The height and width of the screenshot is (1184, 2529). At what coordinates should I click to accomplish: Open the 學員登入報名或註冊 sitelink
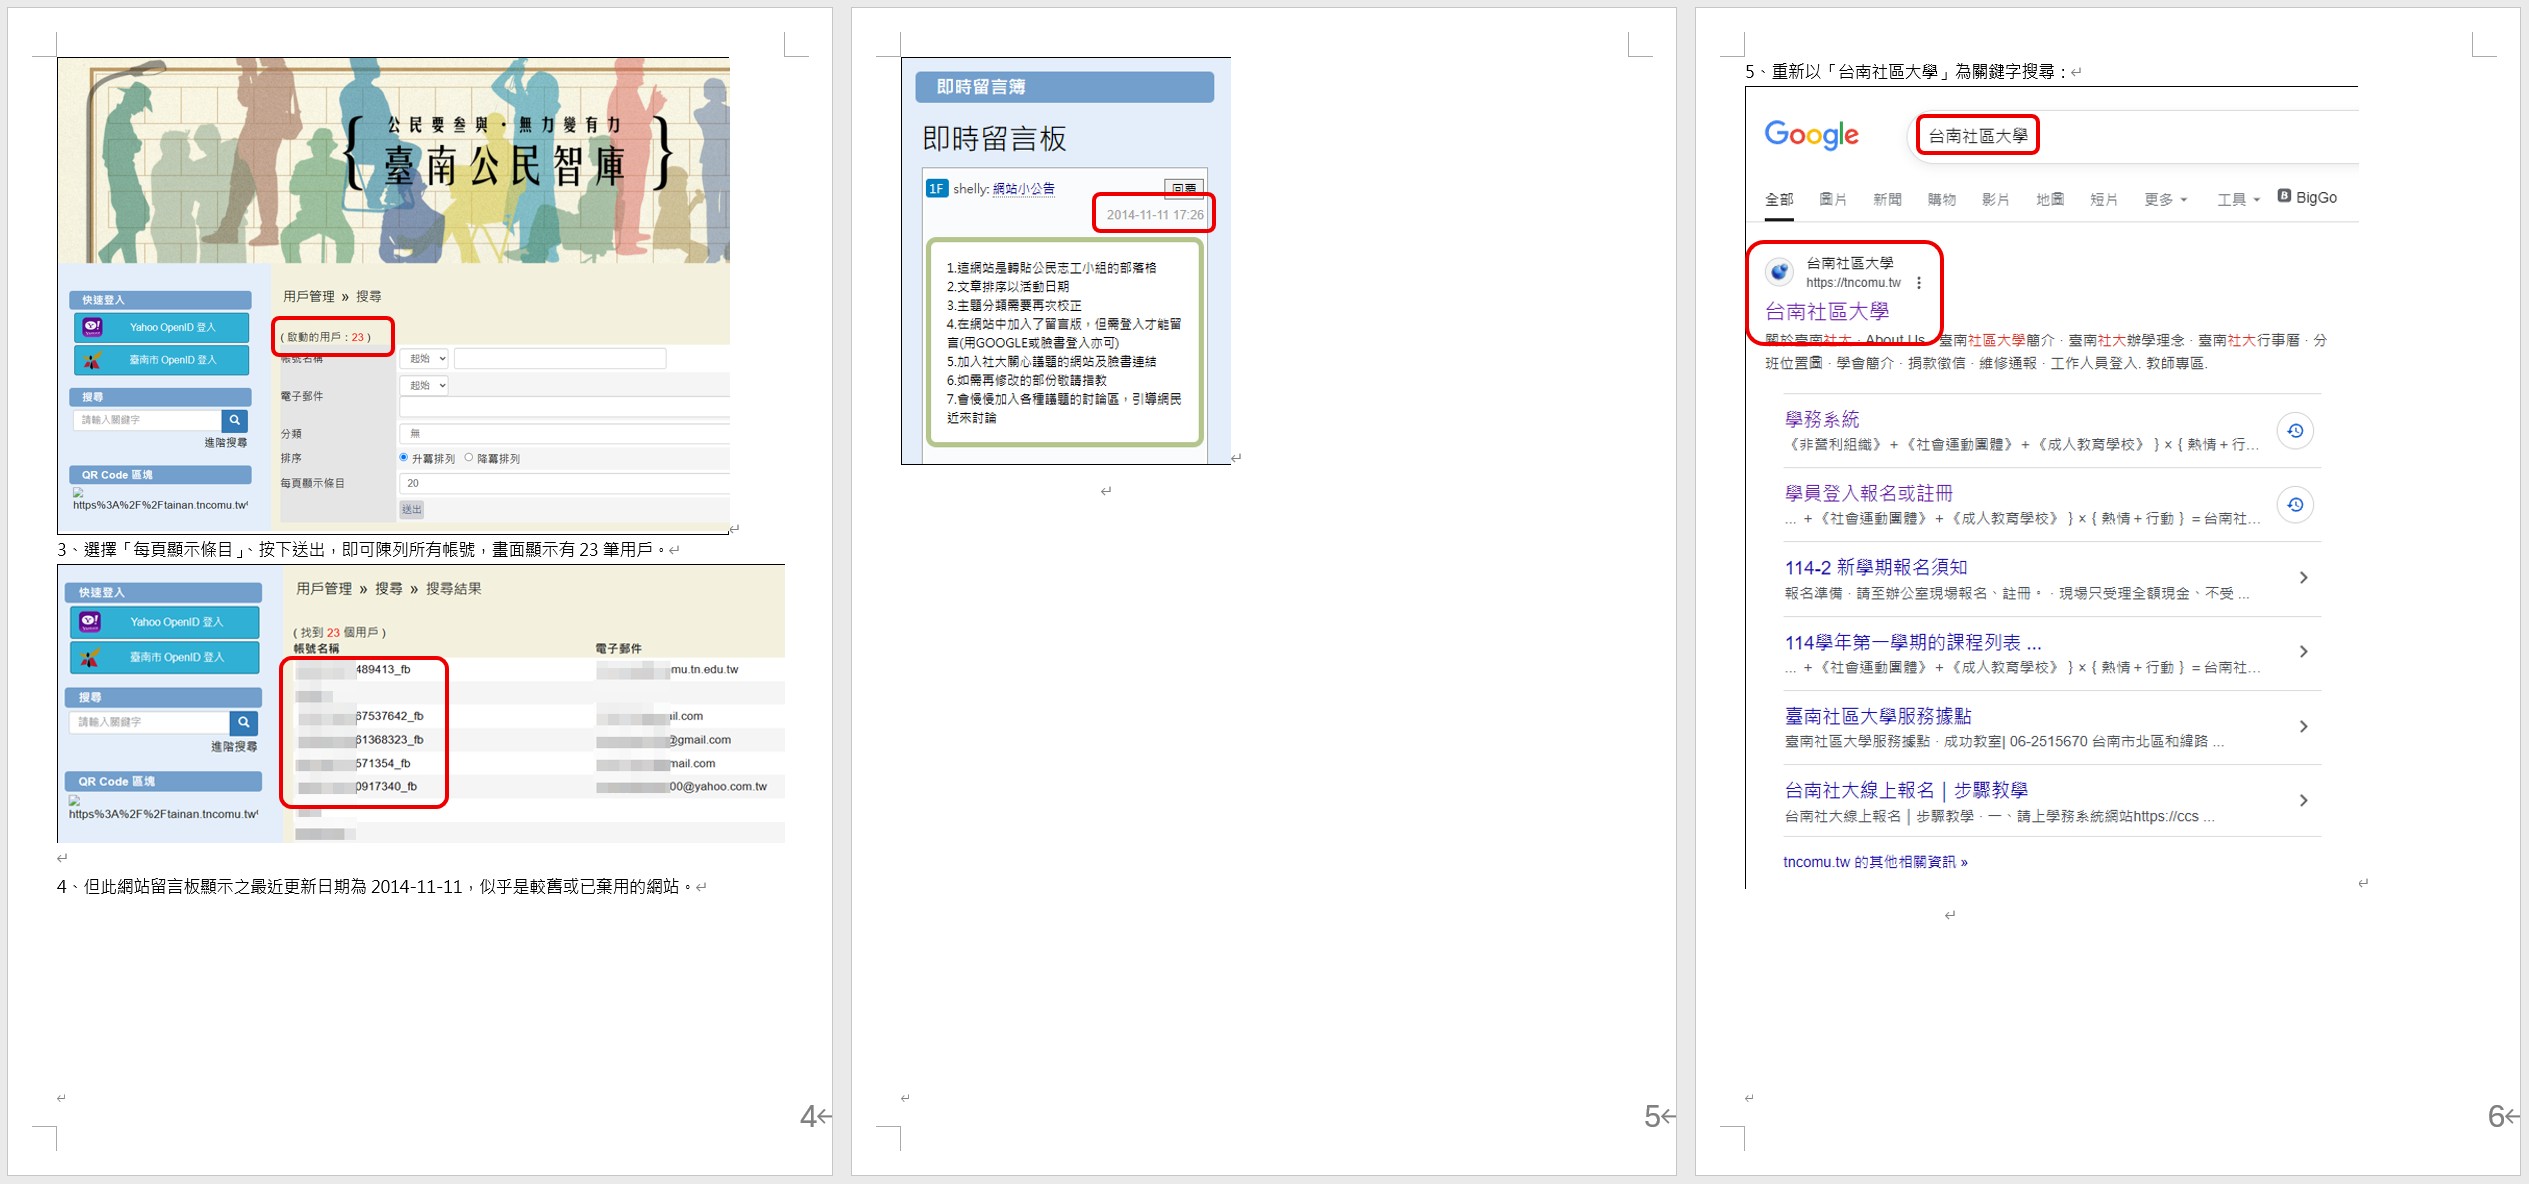coord(1869,493)
